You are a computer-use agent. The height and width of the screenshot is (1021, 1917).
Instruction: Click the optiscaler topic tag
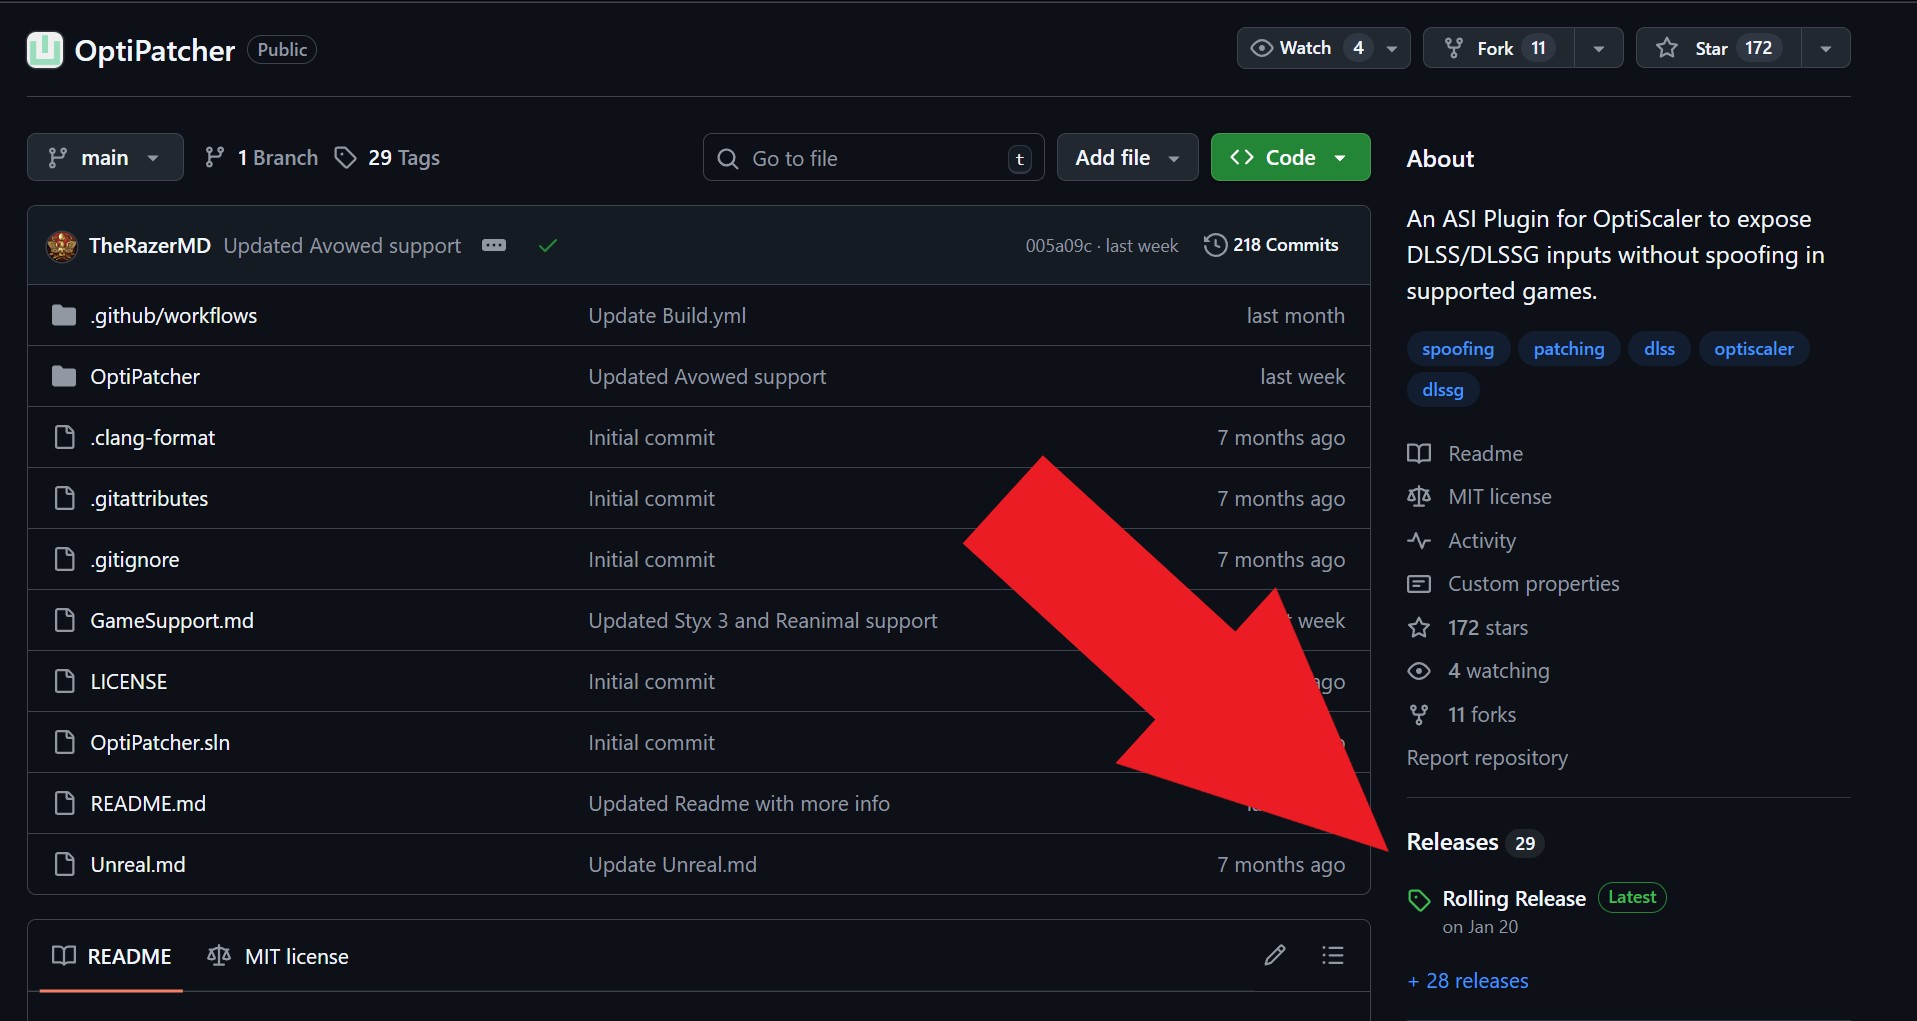(x=1753, y=349)
